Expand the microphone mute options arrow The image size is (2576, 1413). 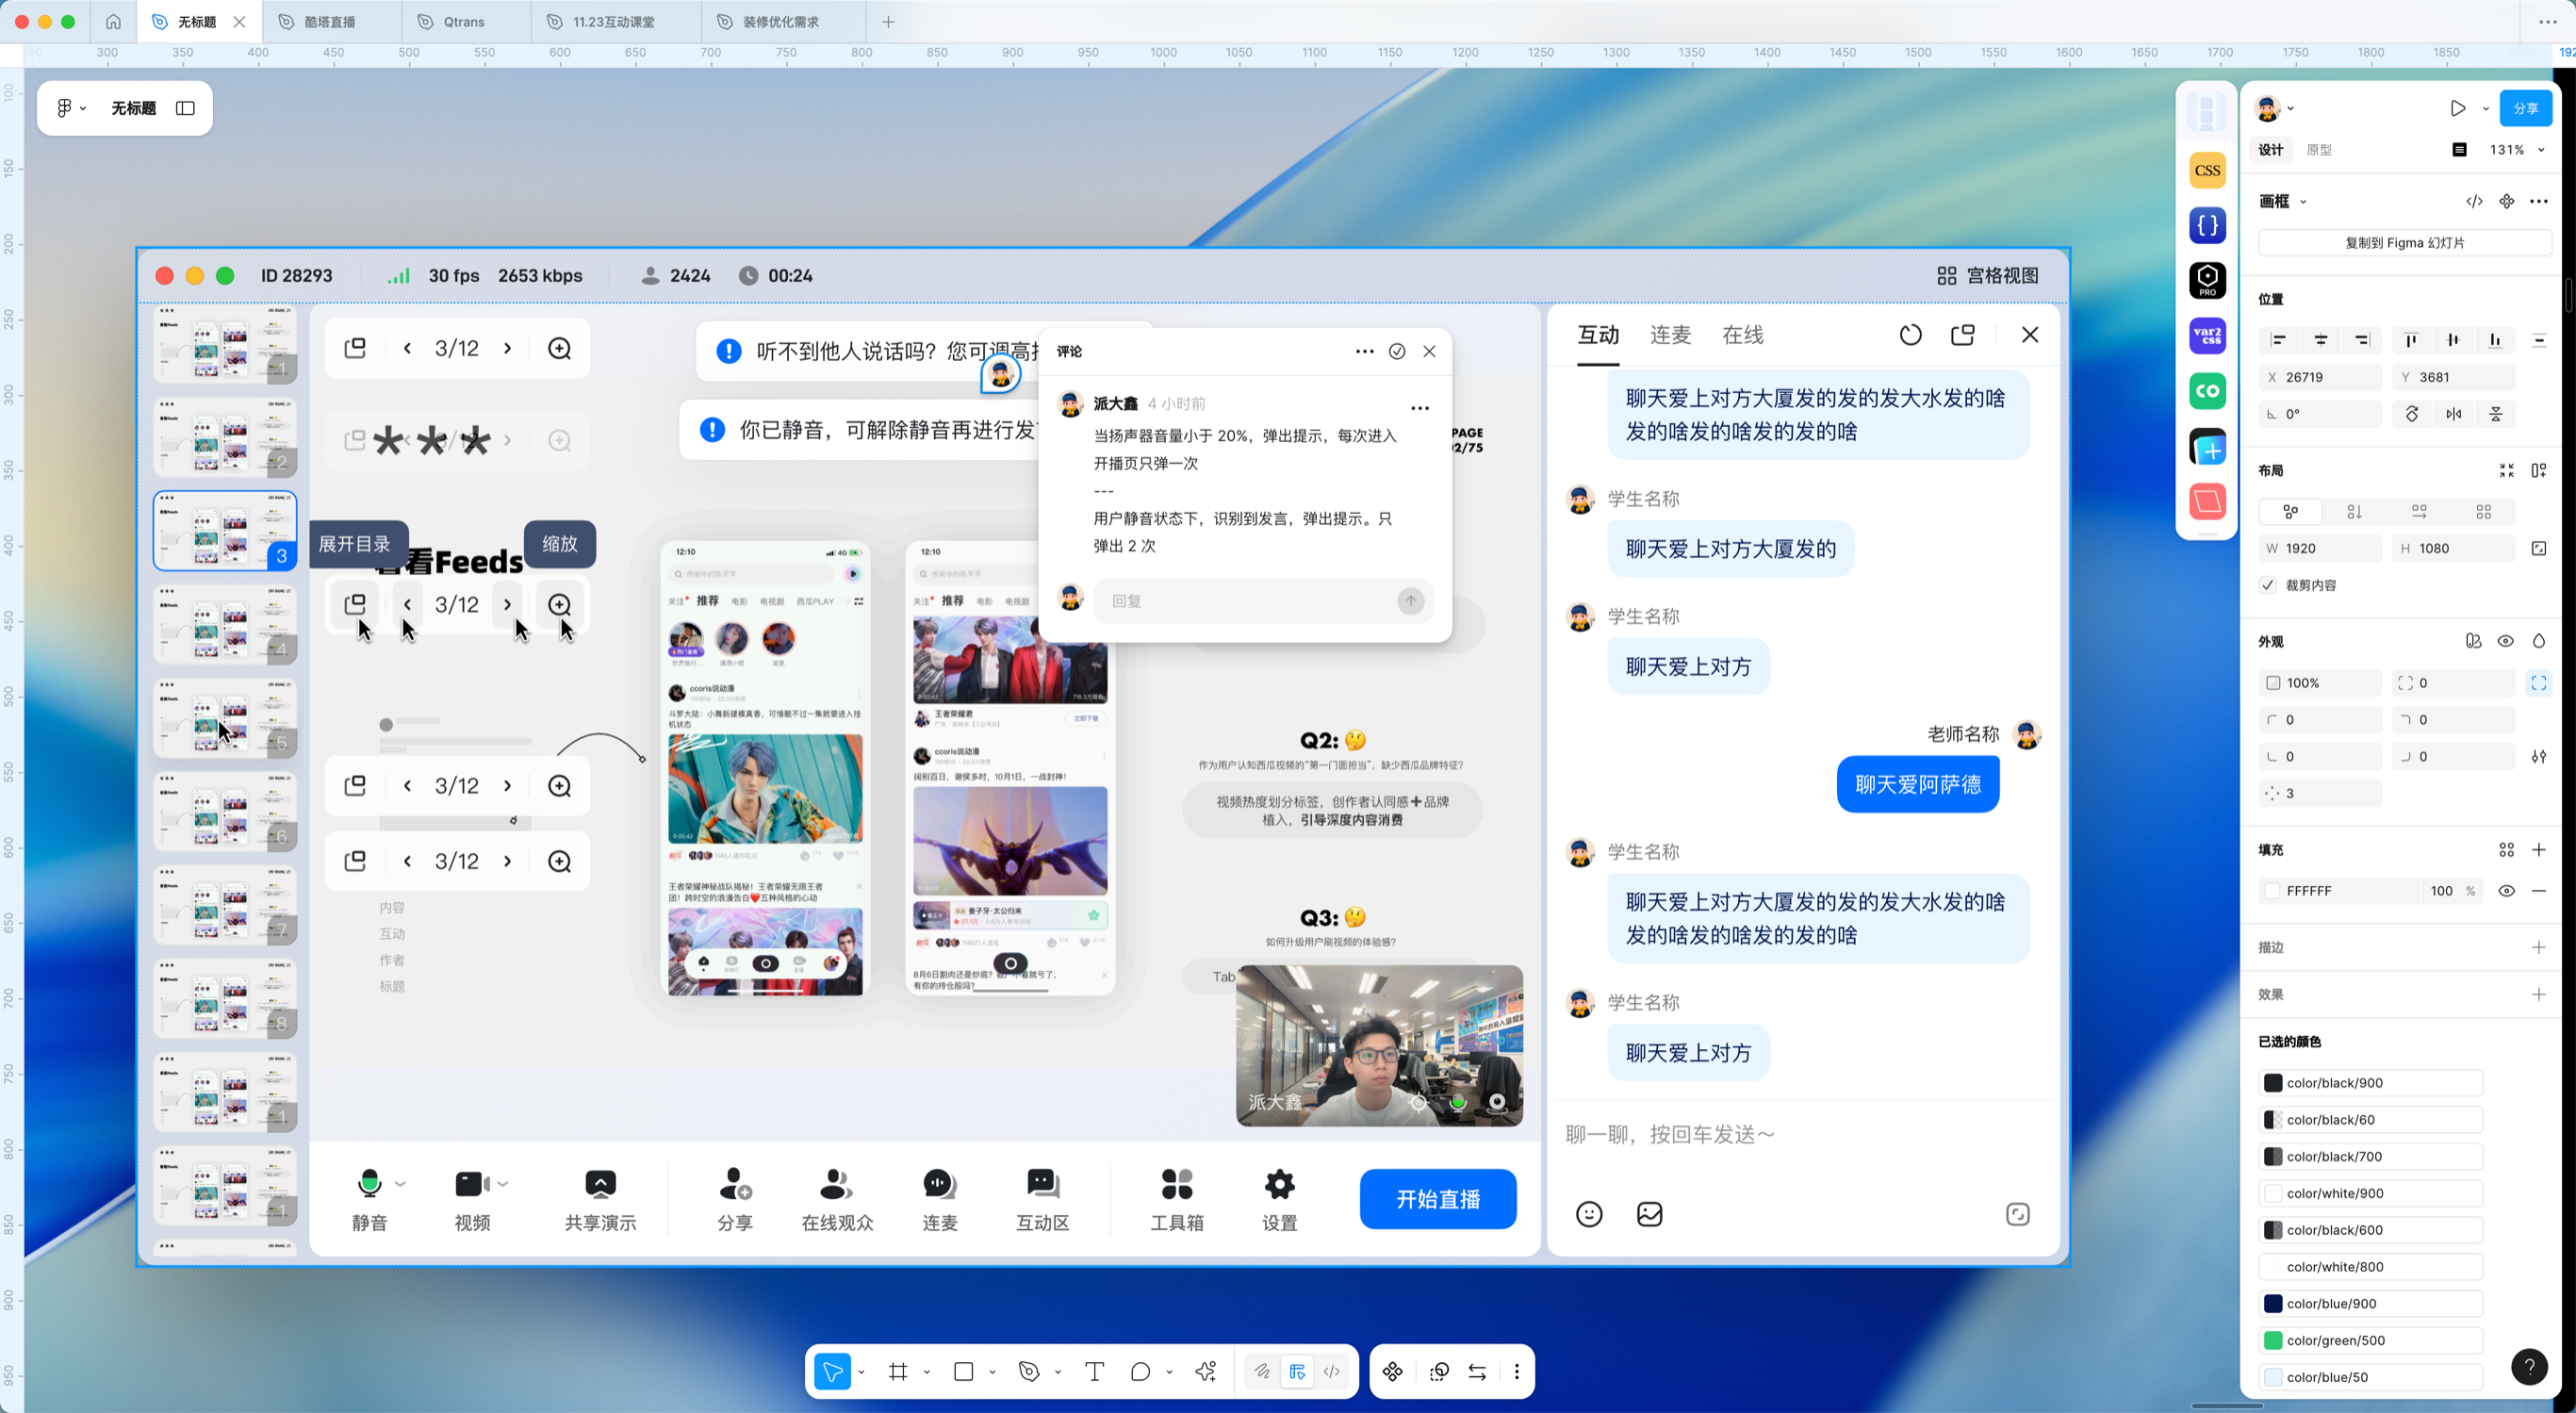(x=400, y=1184)
